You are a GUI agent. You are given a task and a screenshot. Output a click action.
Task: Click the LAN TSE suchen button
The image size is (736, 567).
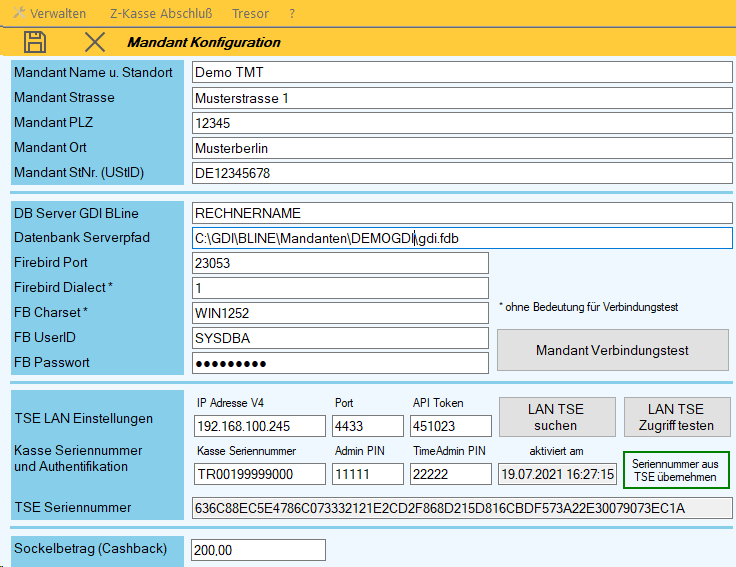click(557, 417)
